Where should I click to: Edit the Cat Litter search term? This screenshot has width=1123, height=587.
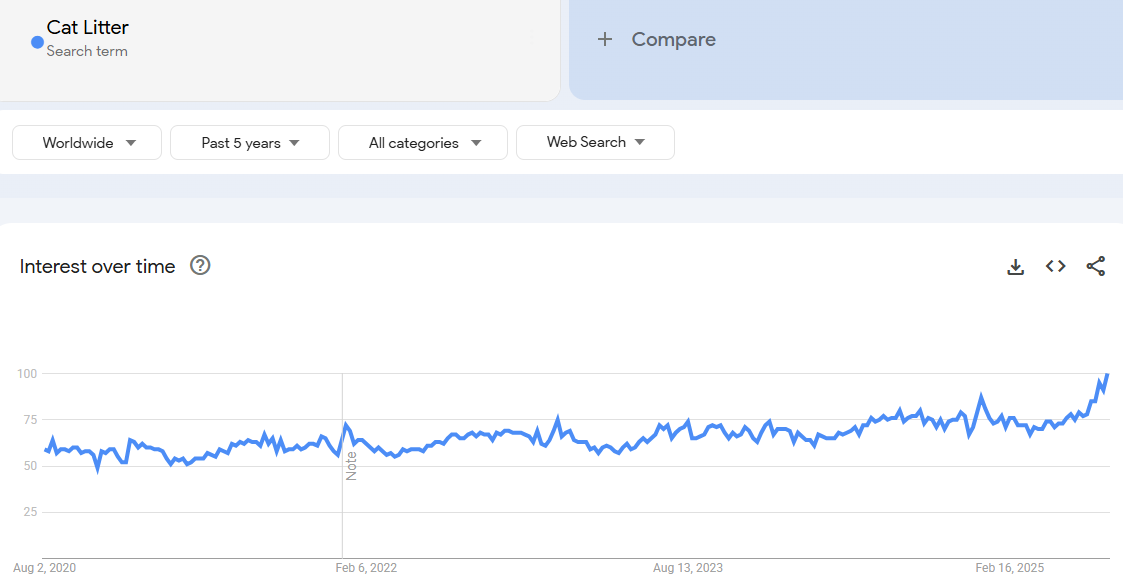(88, 28)
